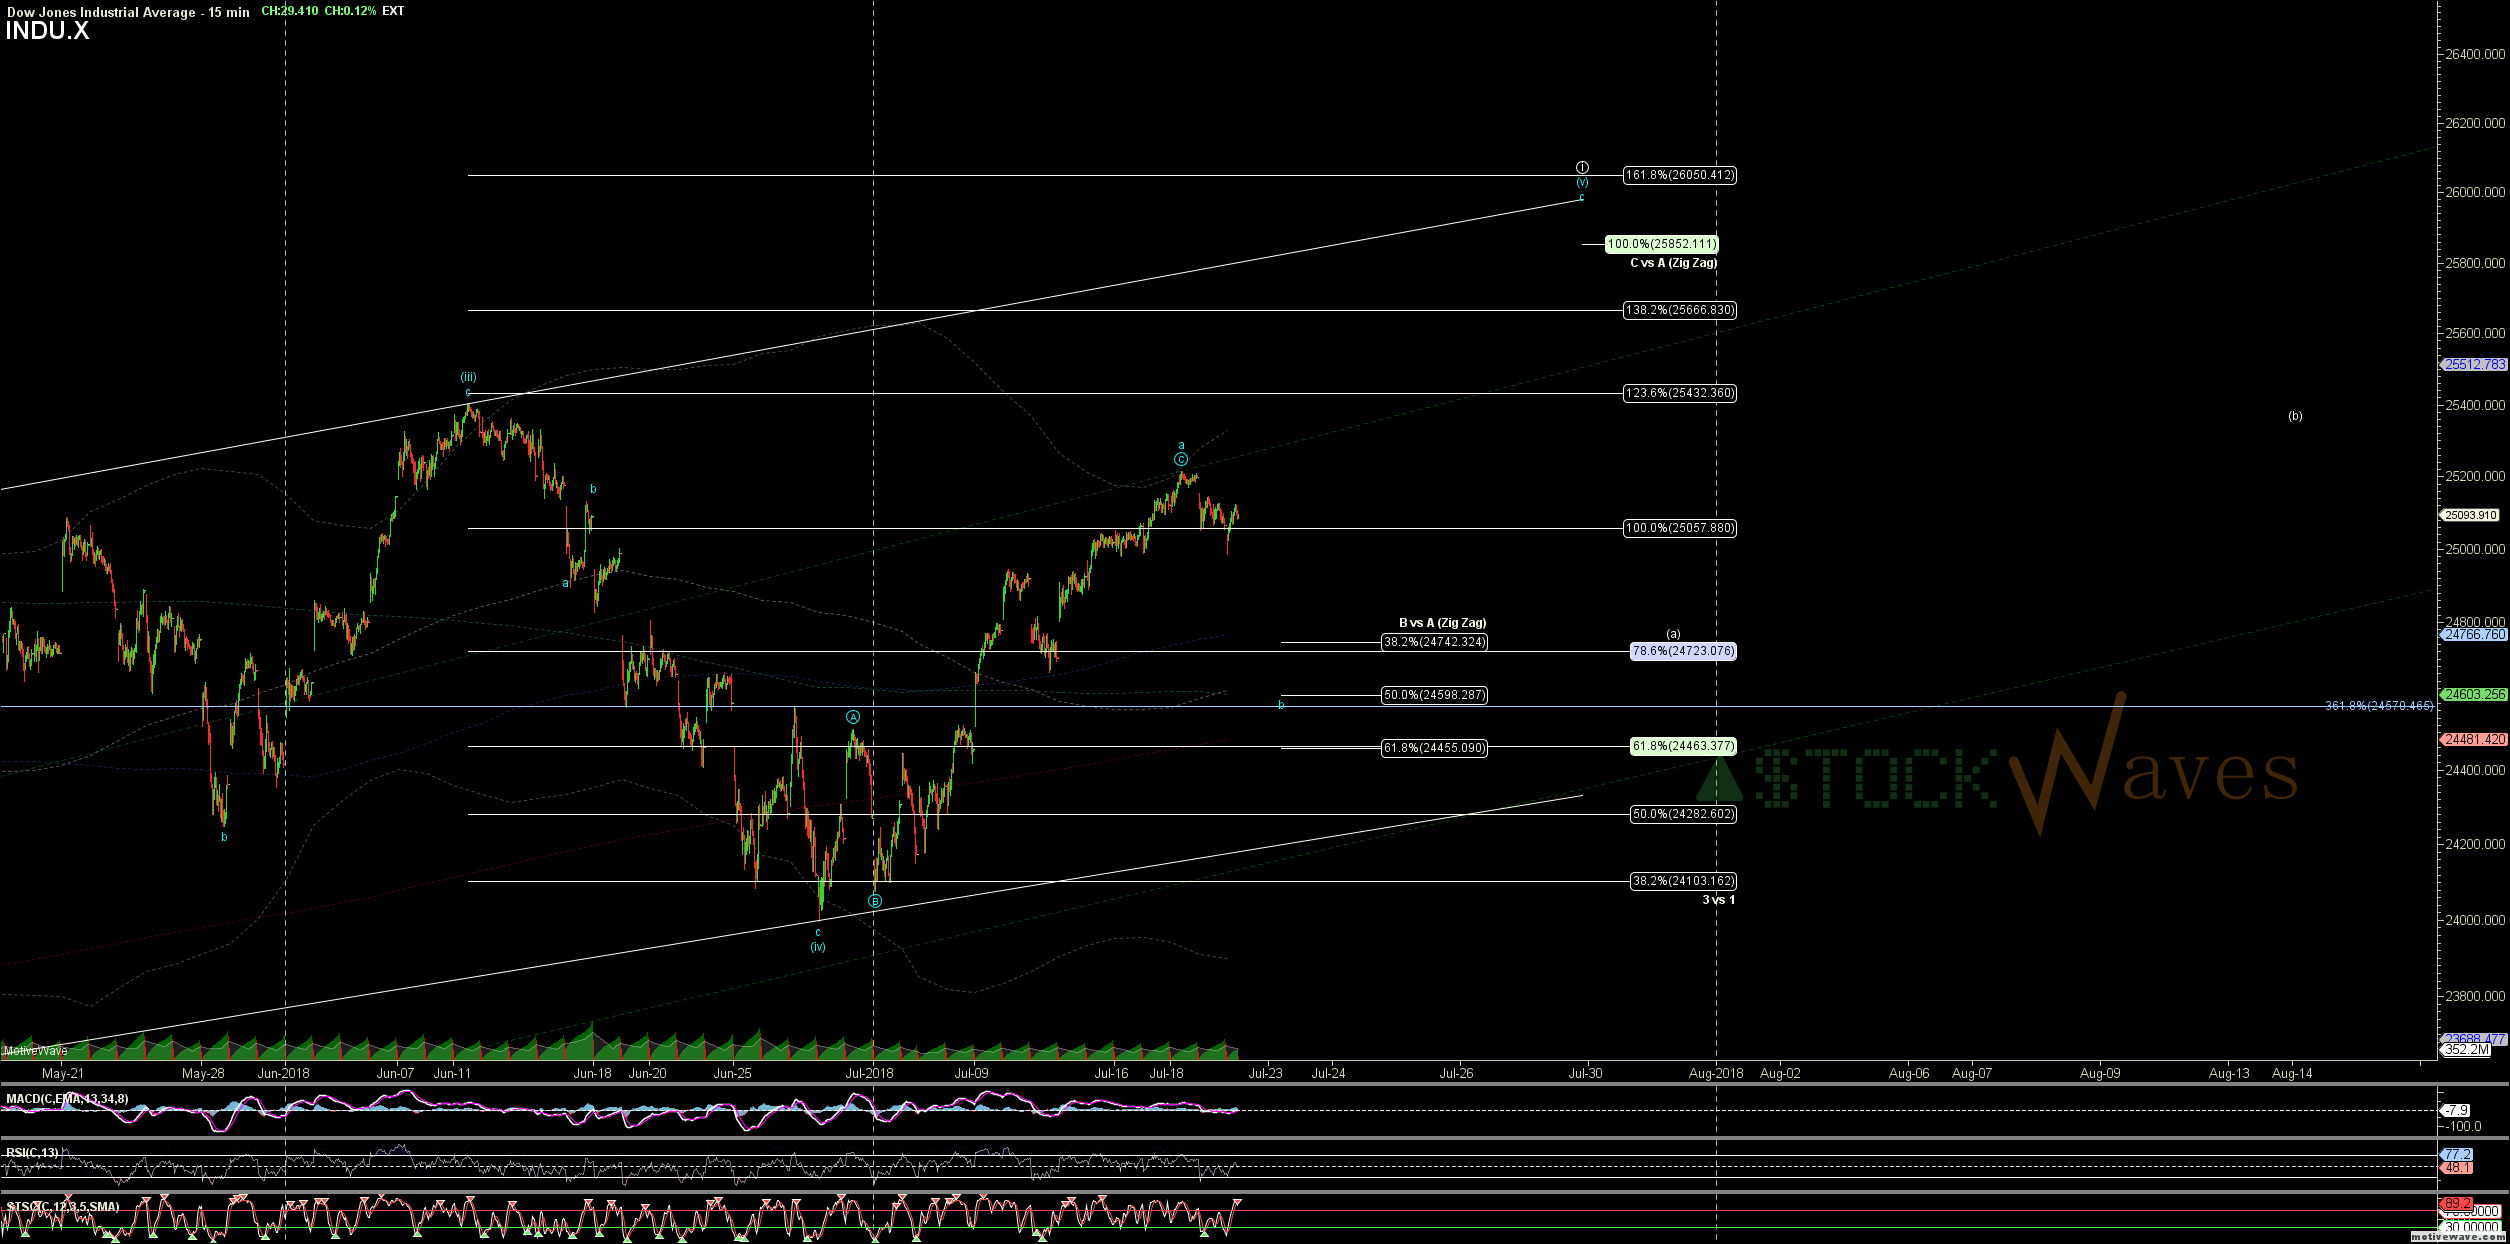Click the CH:29.410 change value
The width and height of the screenshot is (2510, 1244).
[x=290, y=11]
